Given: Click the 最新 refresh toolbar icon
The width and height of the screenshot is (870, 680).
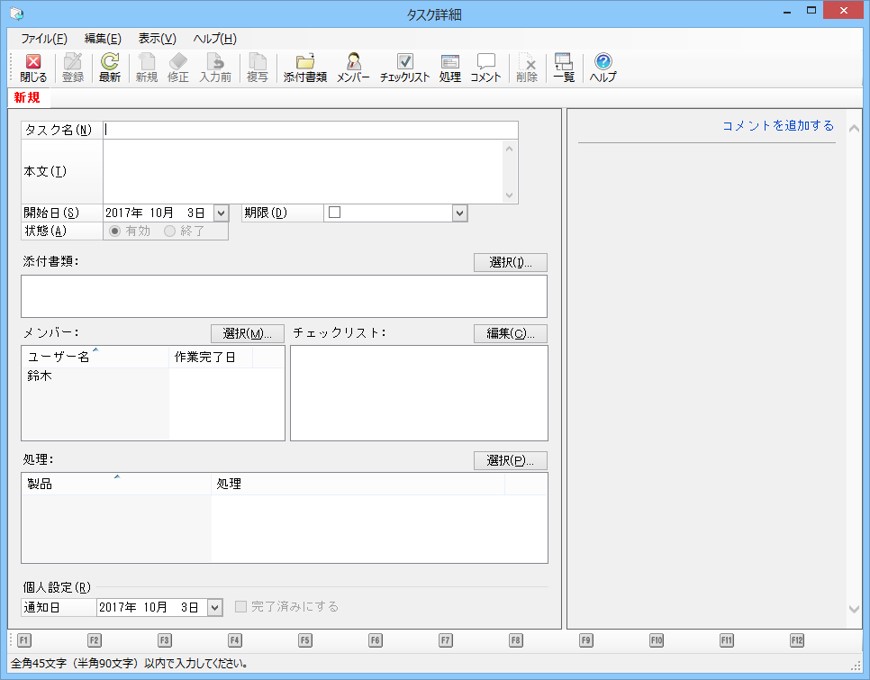Looking at the screenshot, I should [109, 68].
